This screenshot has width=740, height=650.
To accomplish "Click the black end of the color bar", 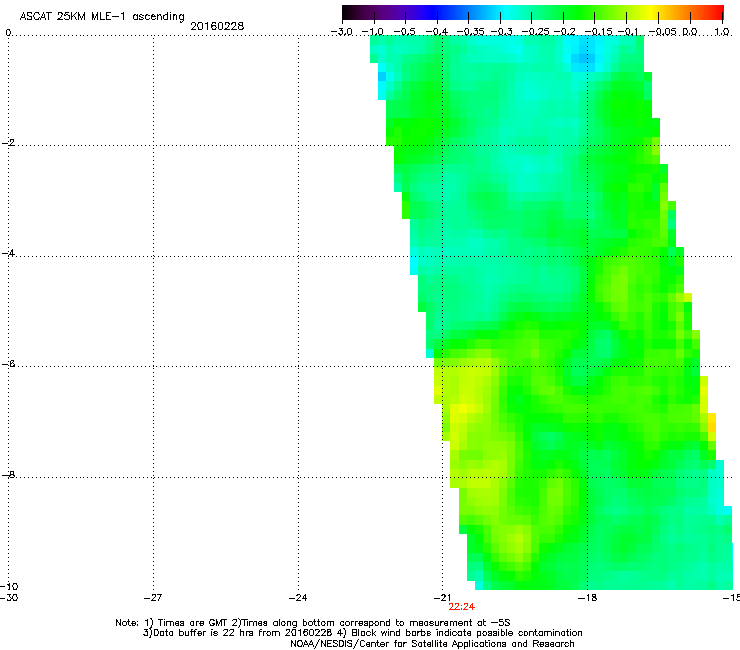I will [x=348, y=12].
